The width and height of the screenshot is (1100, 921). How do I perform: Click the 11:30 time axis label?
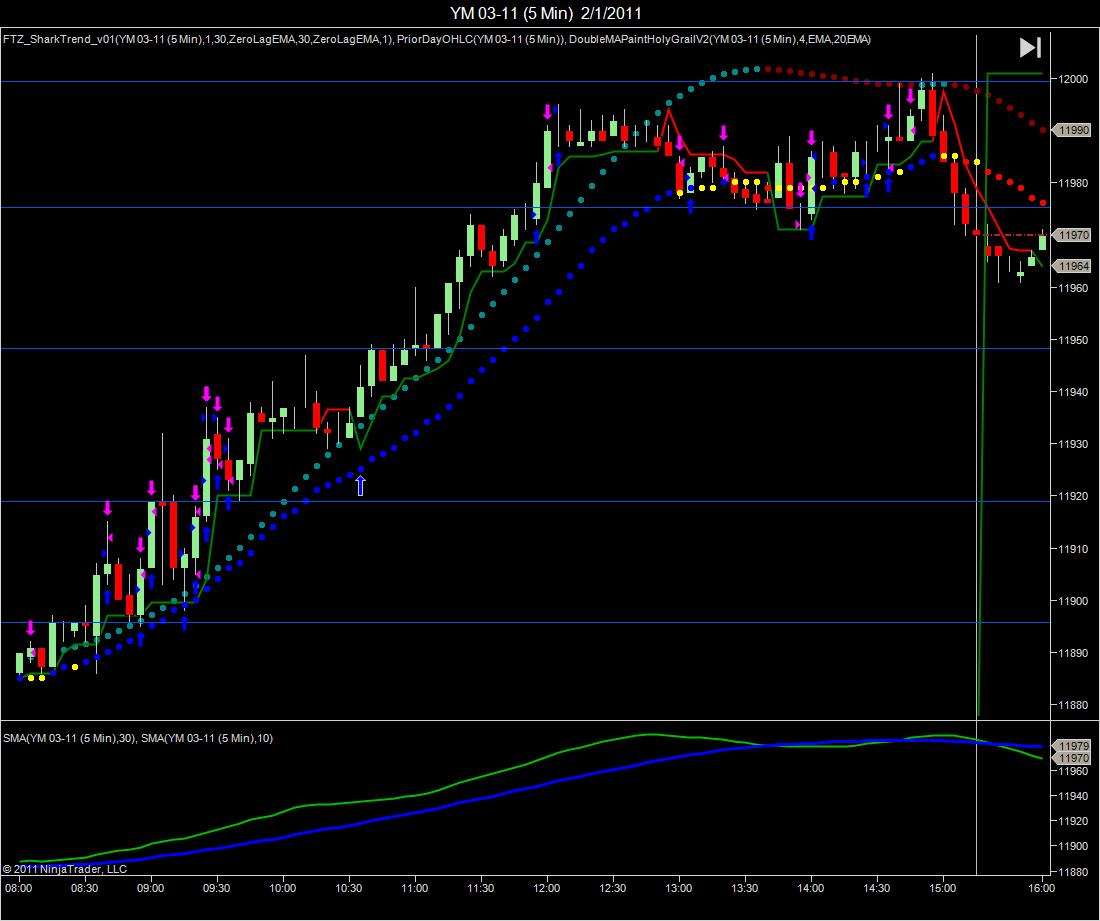tap(481, 888)
